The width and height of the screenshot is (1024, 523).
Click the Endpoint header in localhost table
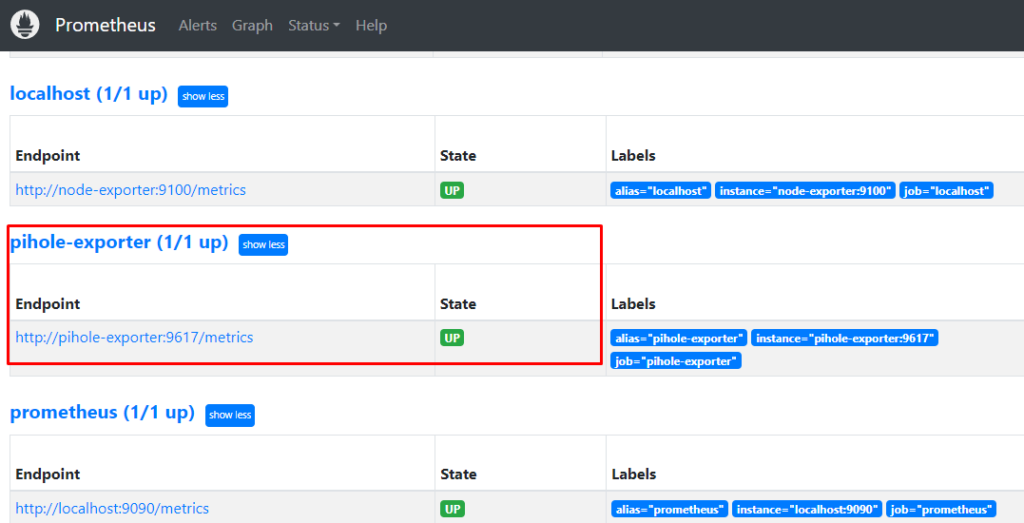48,155
